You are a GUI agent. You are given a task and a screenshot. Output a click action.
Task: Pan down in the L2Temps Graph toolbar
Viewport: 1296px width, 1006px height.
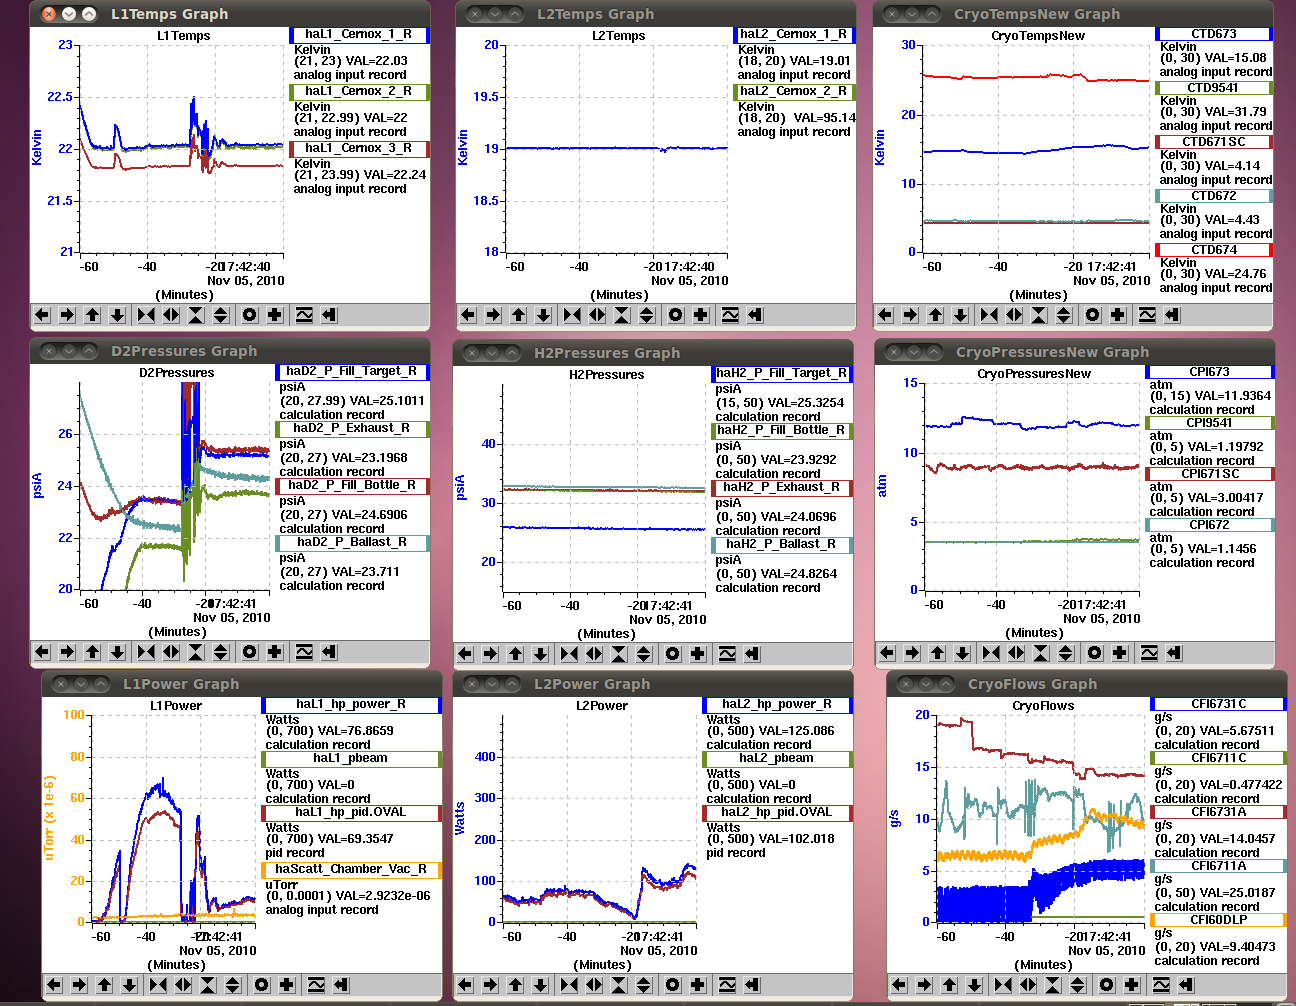(543, 315)
